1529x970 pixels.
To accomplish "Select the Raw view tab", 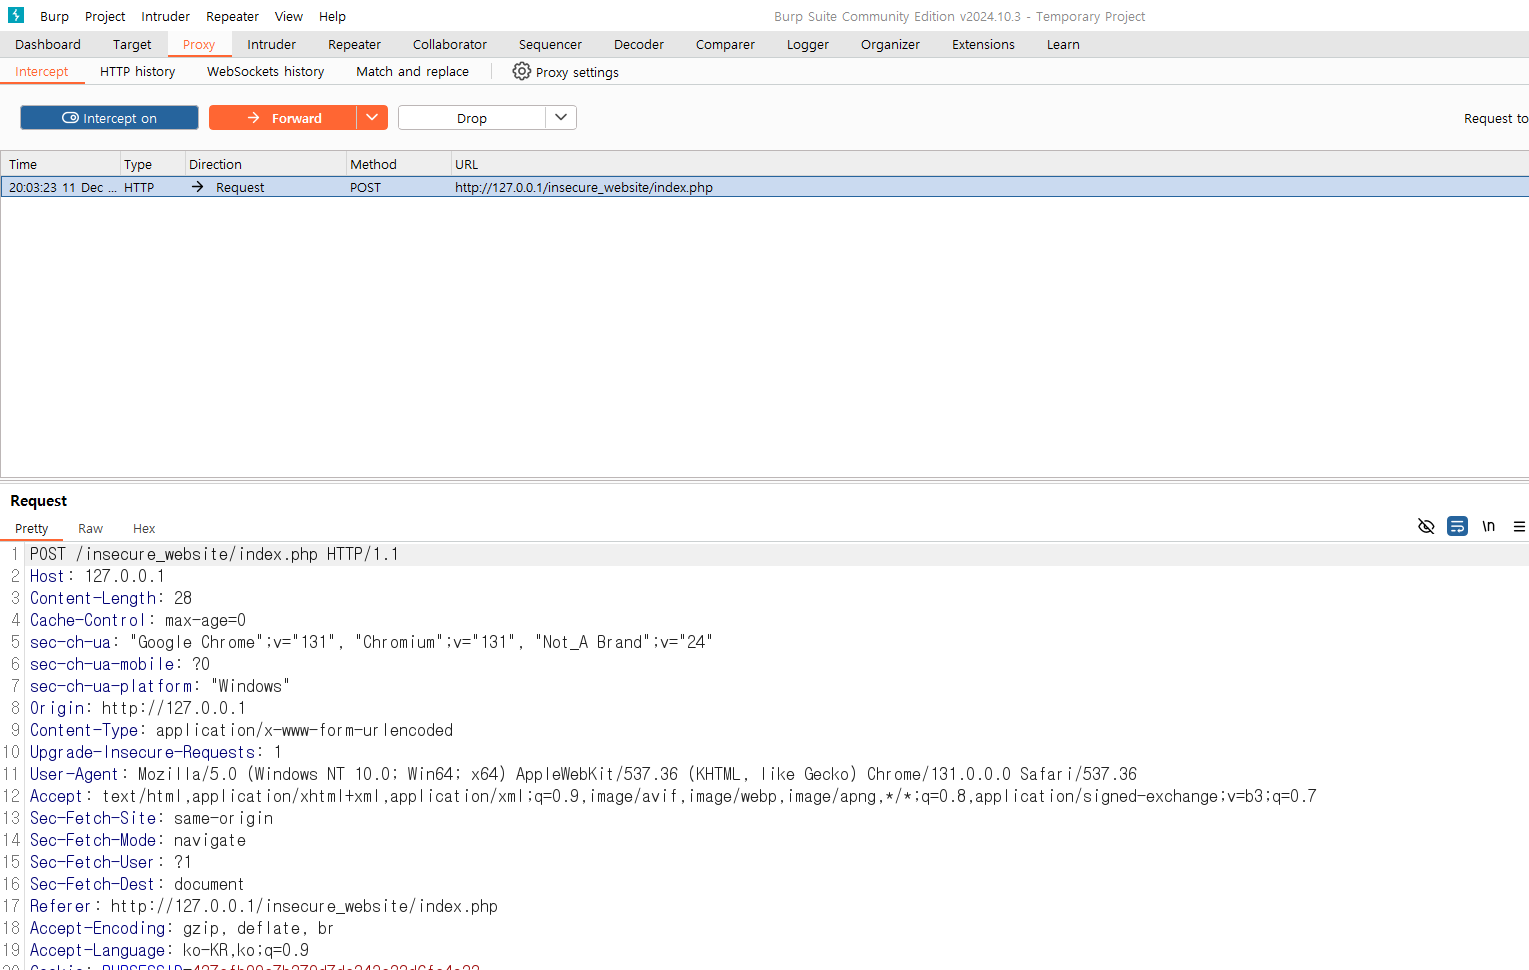I will click(90, 528).
